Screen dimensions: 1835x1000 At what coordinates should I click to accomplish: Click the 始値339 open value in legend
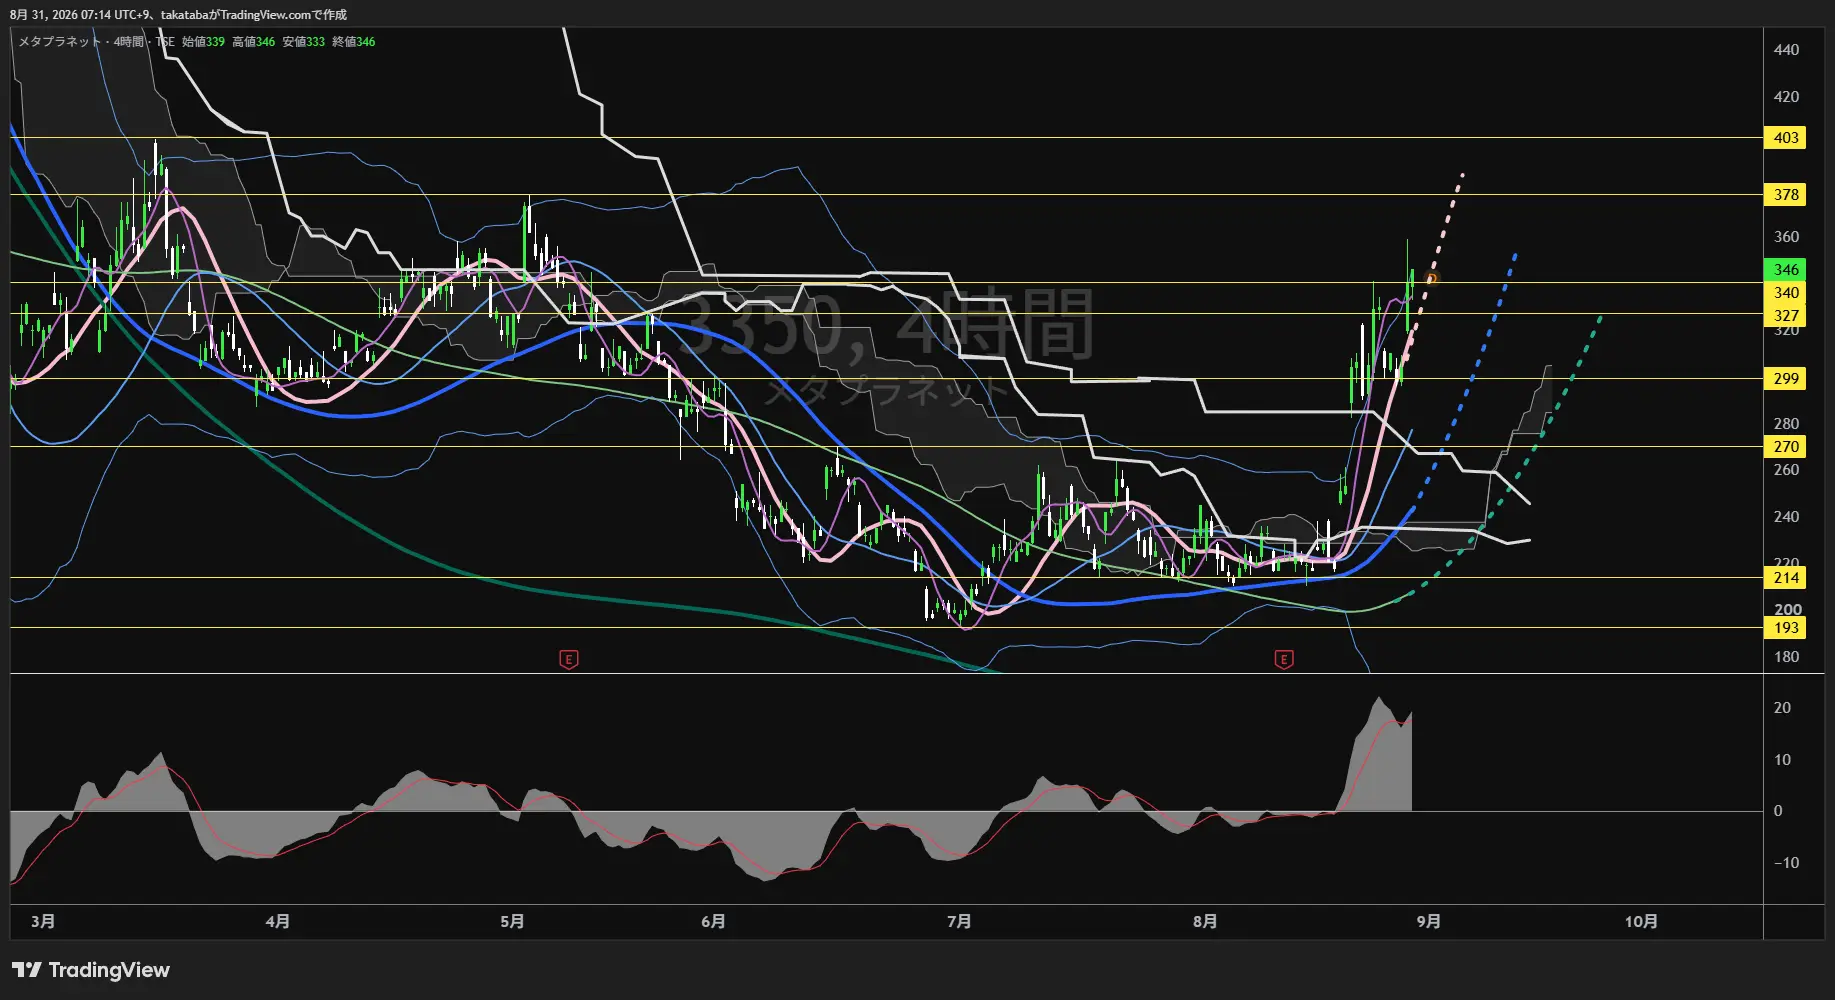point(203,42)
